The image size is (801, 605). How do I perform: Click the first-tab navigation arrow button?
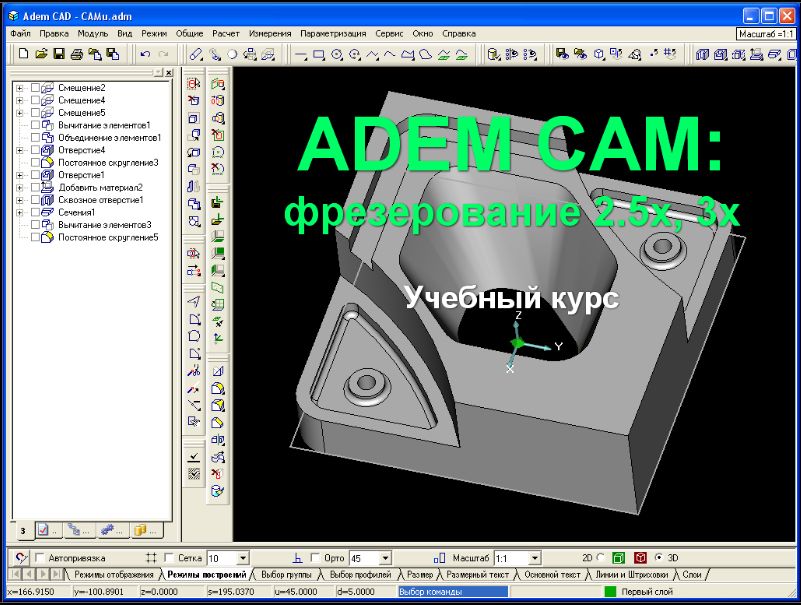(x=15, y=574)
